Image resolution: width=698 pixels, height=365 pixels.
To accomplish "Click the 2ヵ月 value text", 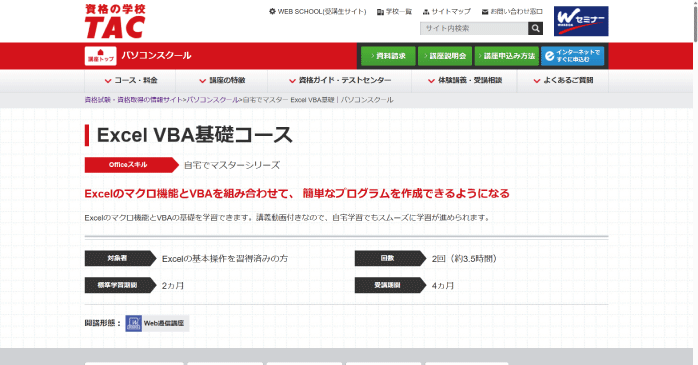I will (173, 286).
